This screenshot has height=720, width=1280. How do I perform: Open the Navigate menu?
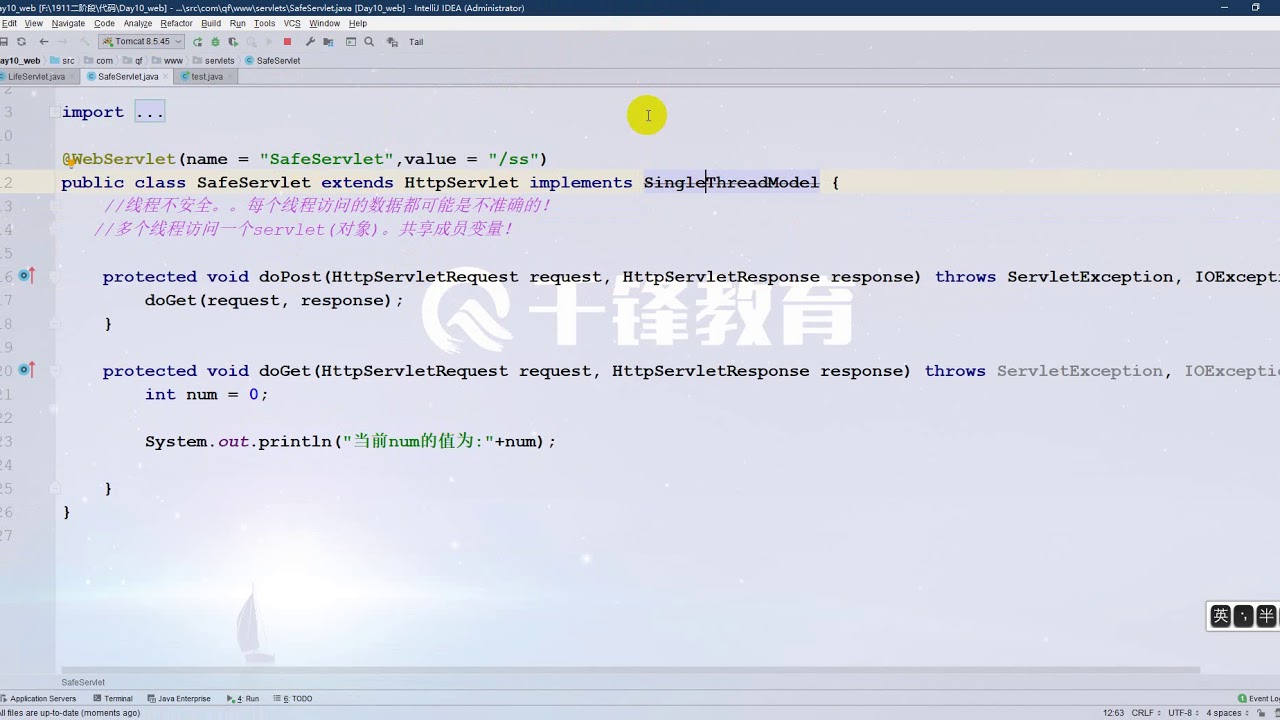68,23
